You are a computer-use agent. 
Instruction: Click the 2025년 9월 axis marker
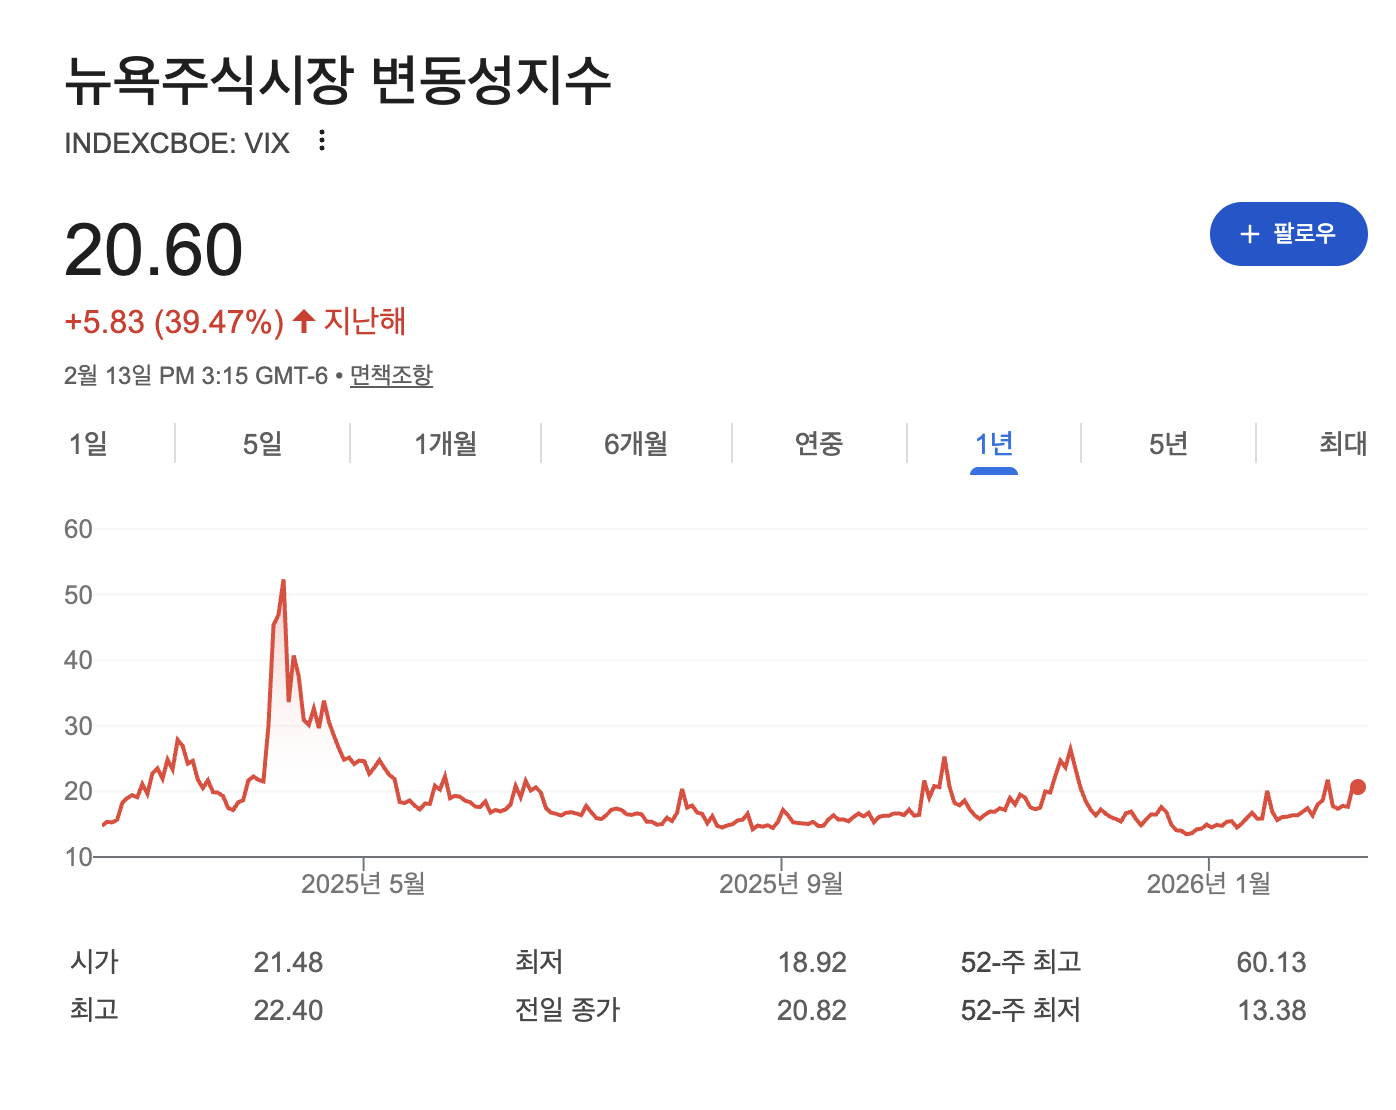point(781,883)
